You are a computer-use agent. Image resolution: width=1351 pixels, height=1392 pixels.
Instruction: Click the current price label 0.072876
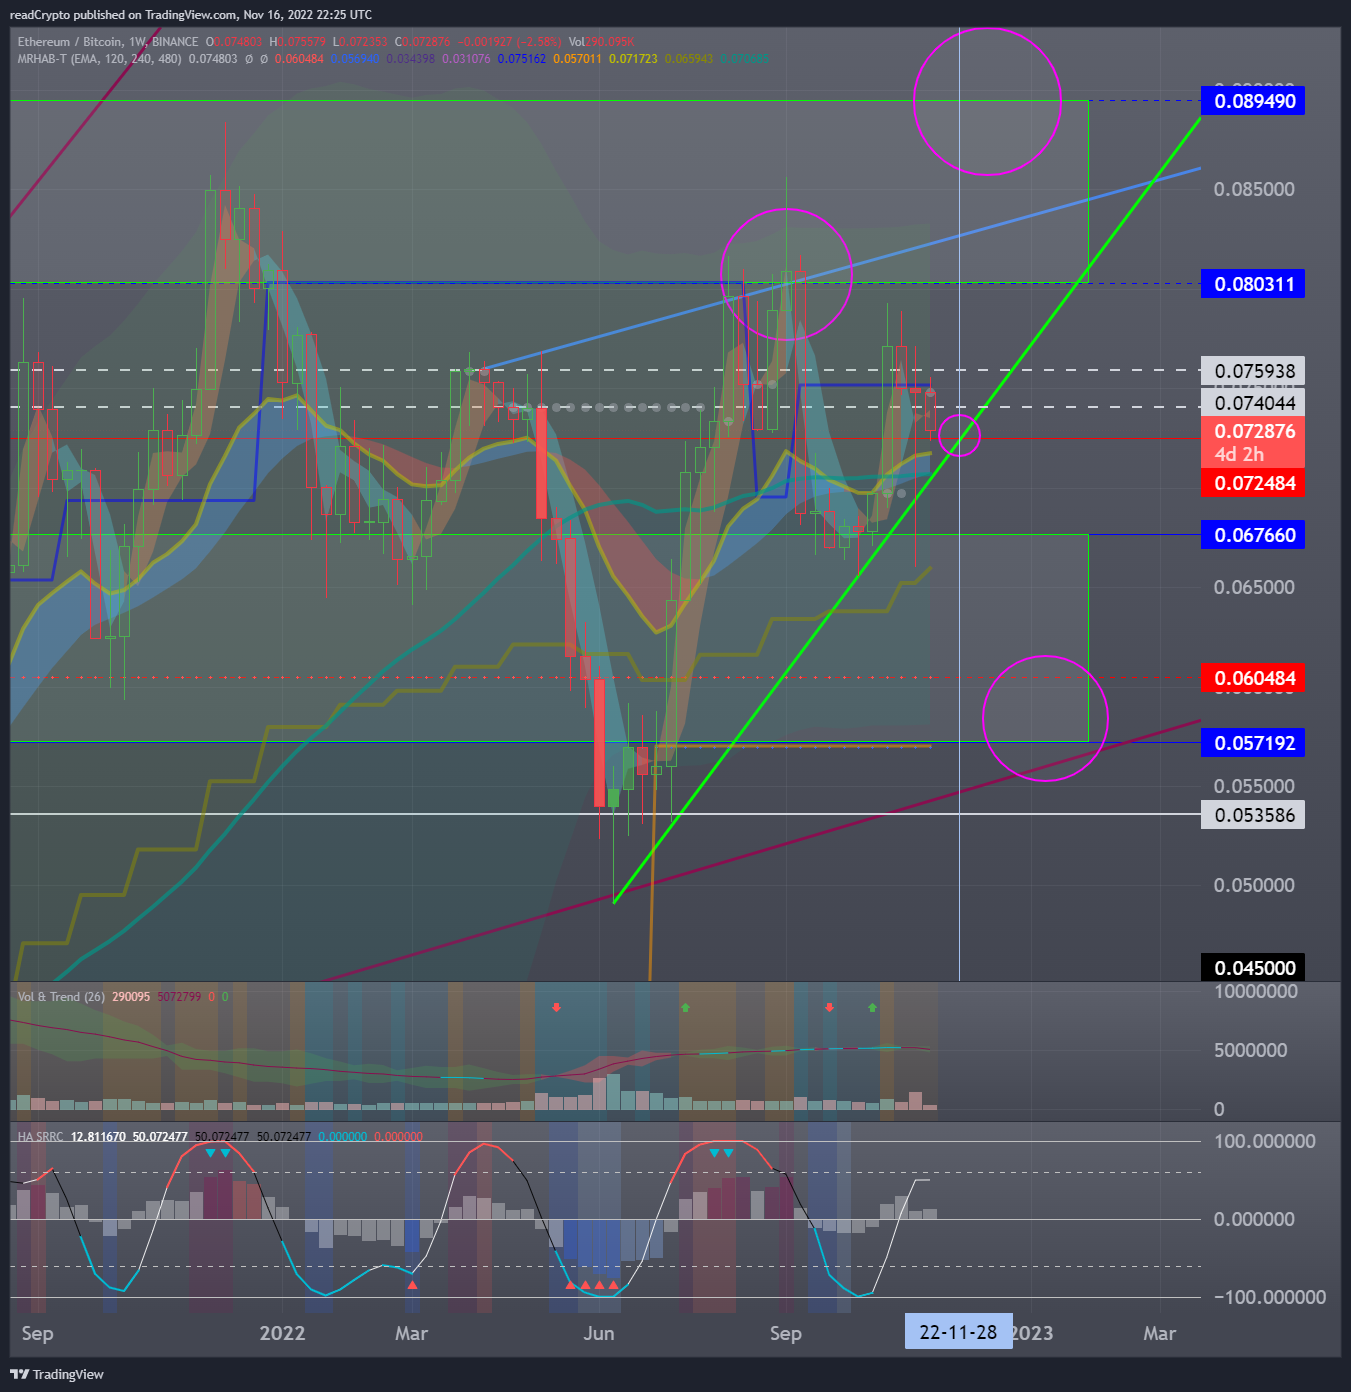1254,431
